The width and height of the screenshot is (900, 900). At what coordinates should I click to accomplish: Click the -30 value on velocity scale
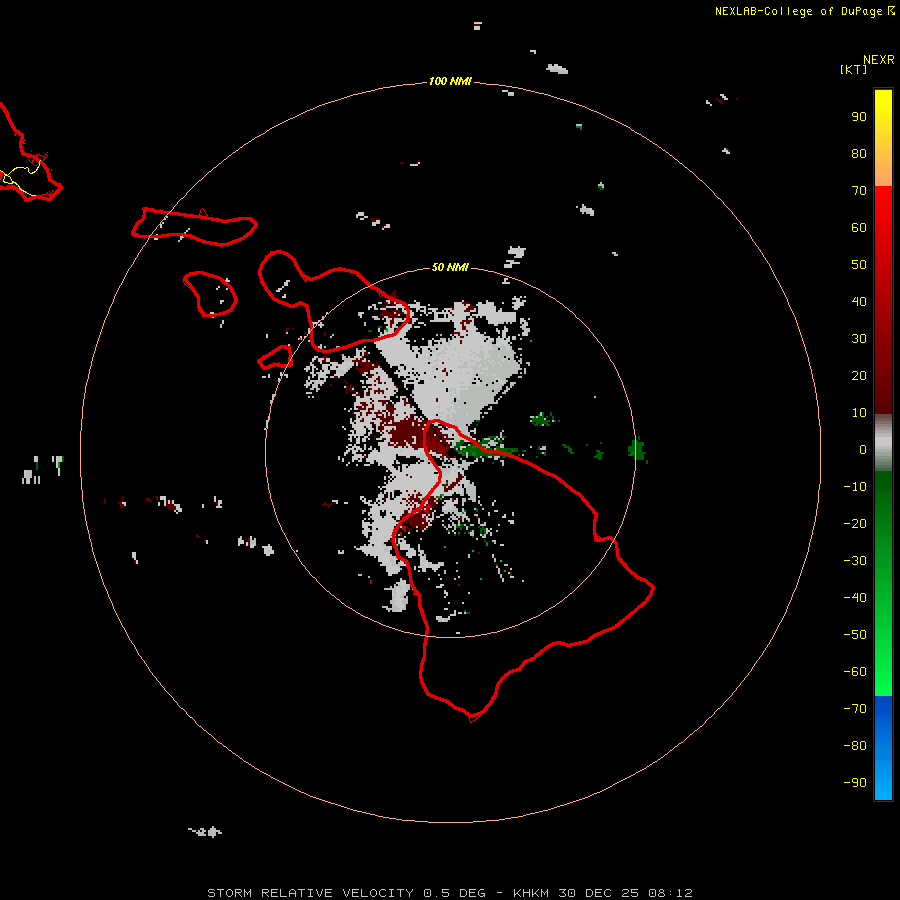tap(855, 561)
